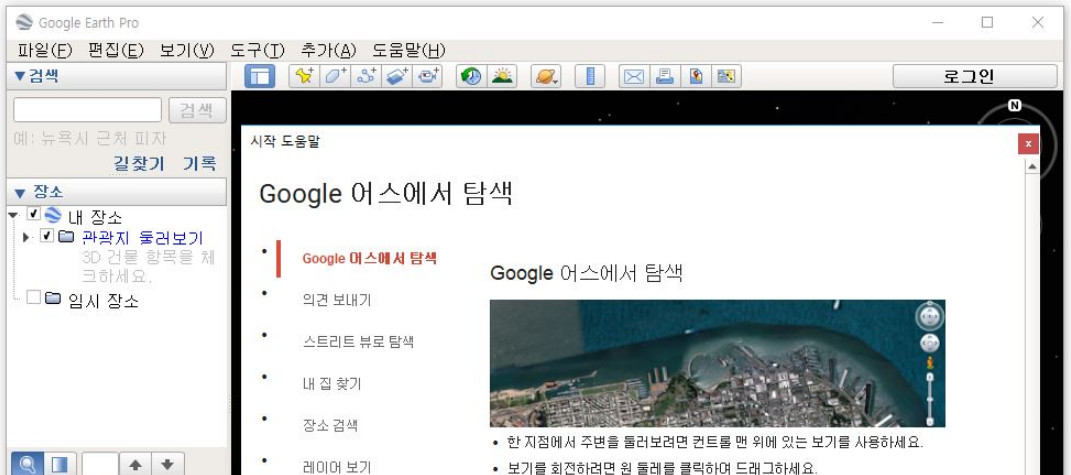Click the globe icon next to 내 장소
Screen dimensions: 1071x475
click(53, 215)
